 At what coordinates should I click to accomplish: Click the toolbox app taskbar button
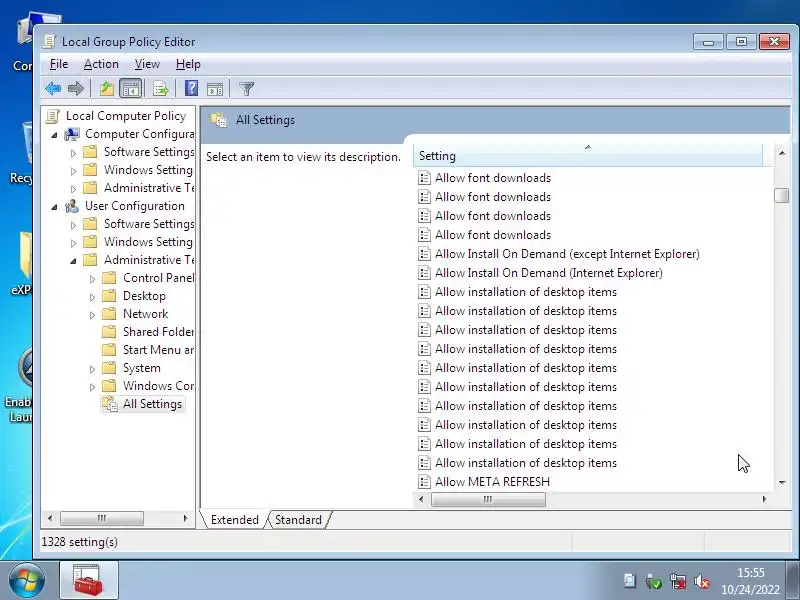point(89,580)
